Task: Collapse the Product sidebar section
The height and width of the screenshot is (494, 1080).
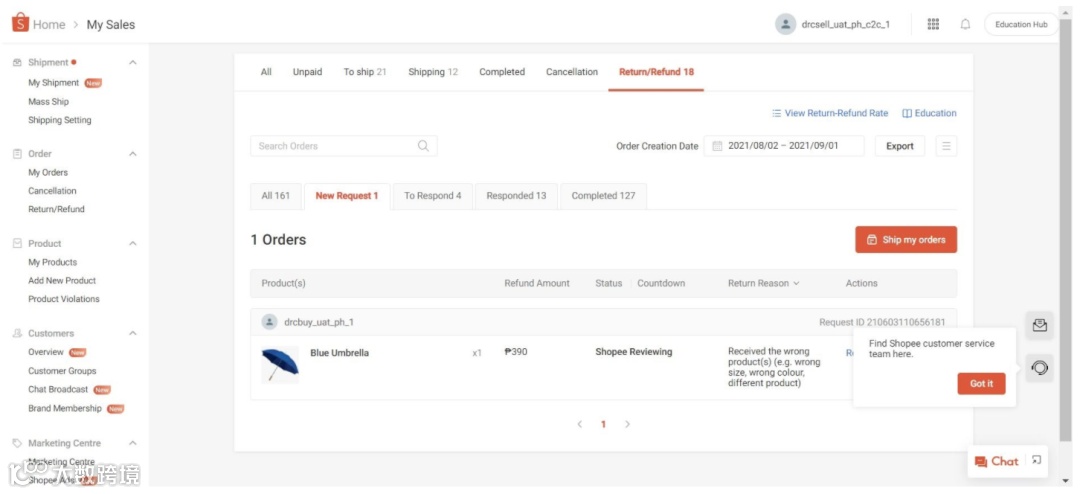Action: (x=133, y=243)
